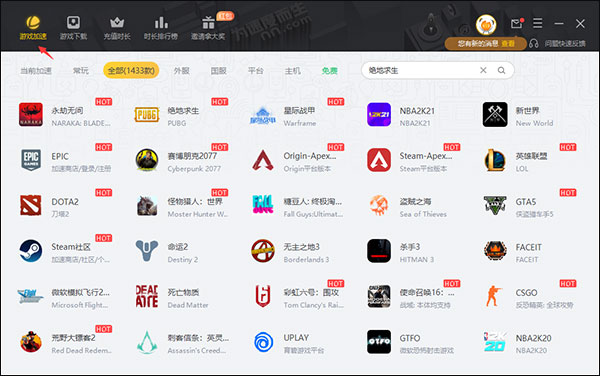Select the 新世界 New World icon

click(495, 114)
